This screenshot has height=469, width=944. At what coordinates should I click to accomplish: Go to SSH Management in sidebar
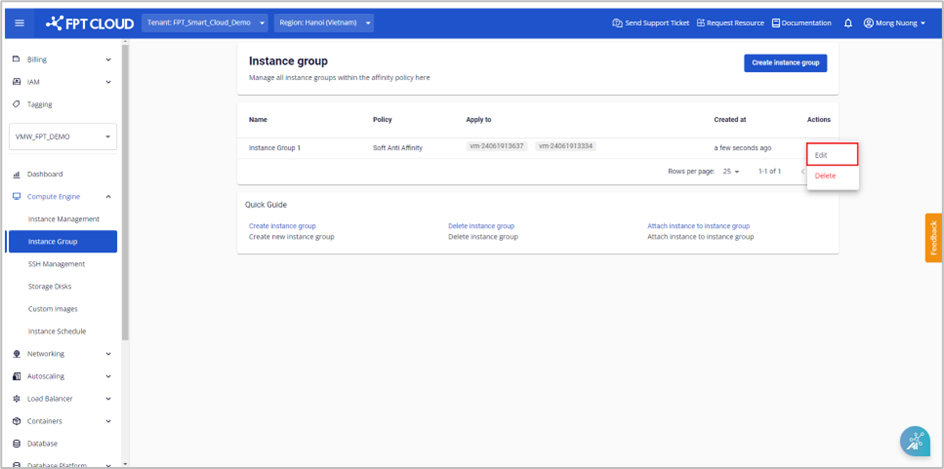(x=56, y=264)
